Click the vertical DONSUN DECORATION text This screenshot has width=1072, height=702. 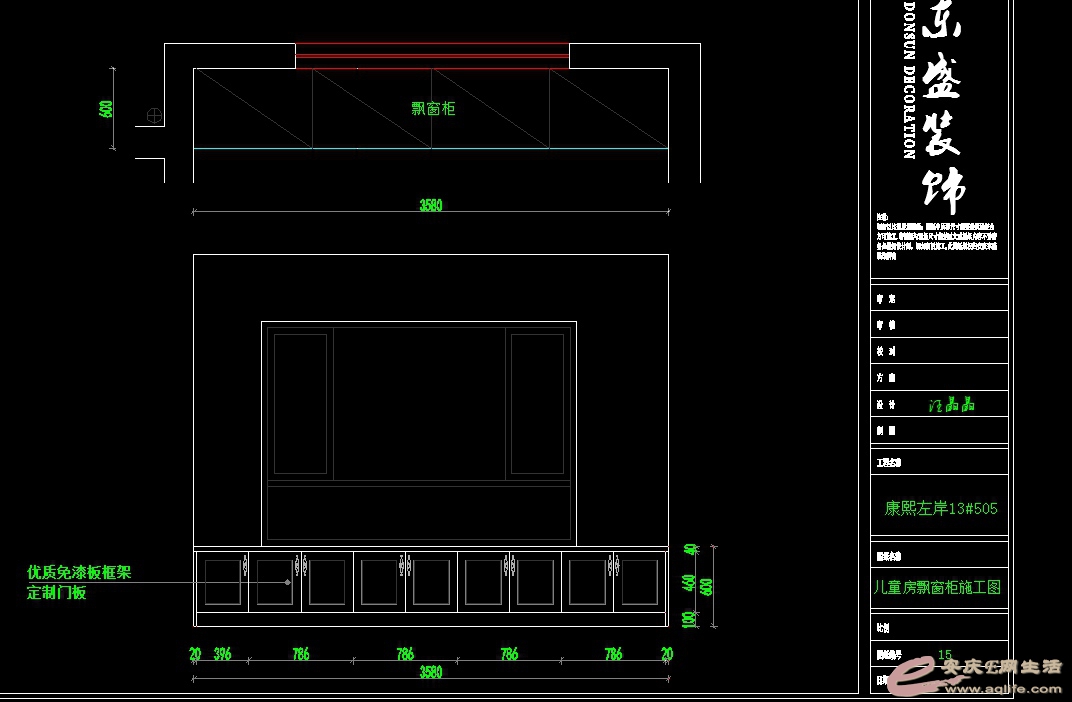(909, 80)
